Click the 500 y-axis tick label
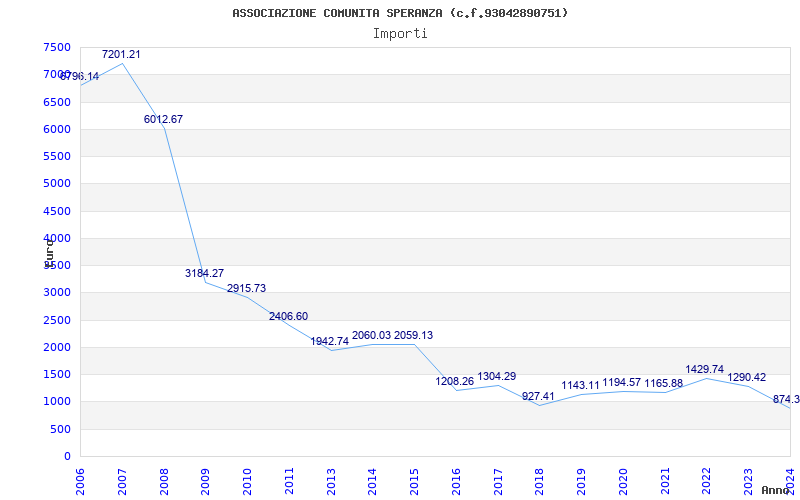The image size is (800, 500). pyautogui.click(x=61, y=429)
